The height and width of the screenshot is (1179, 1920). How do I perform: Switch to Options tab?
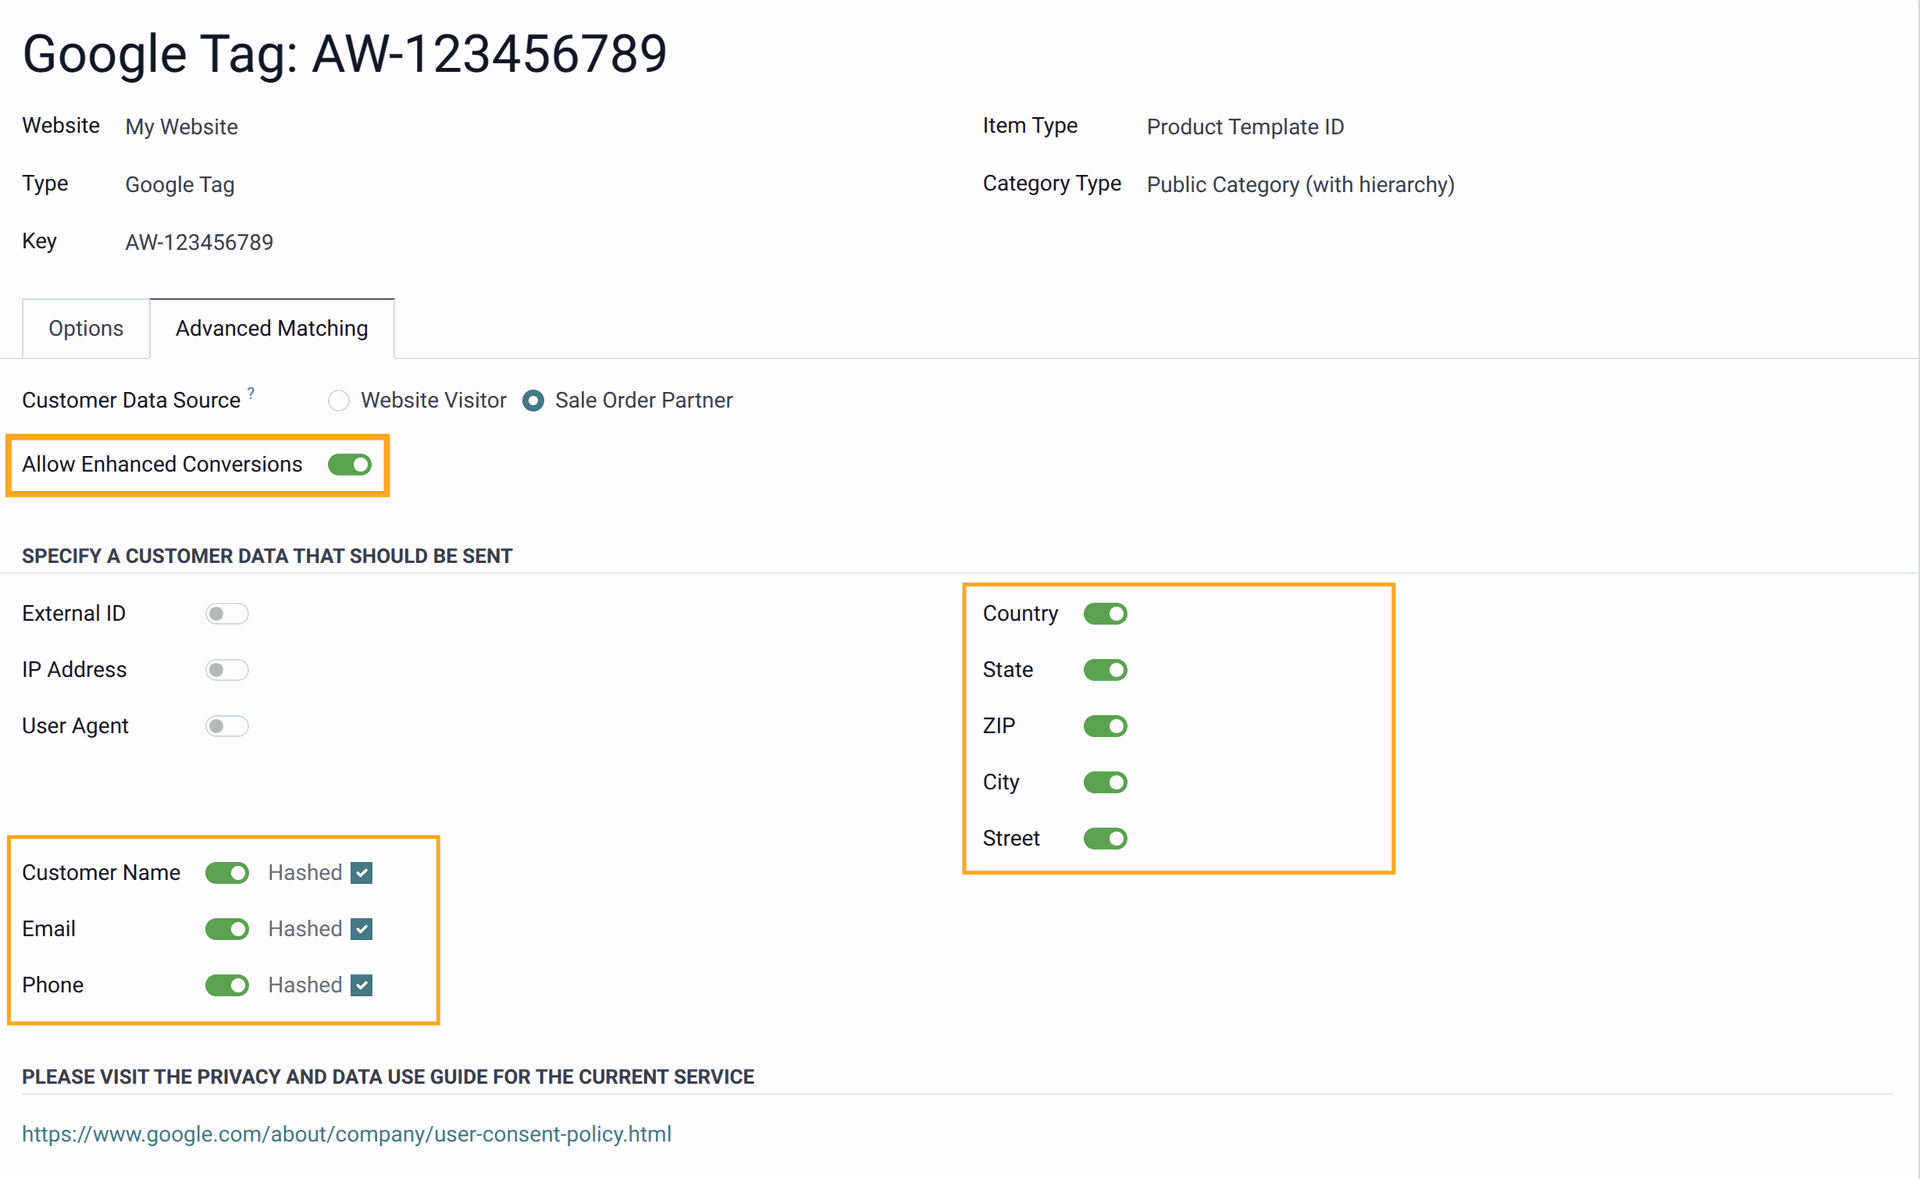(x=85, y=328)
